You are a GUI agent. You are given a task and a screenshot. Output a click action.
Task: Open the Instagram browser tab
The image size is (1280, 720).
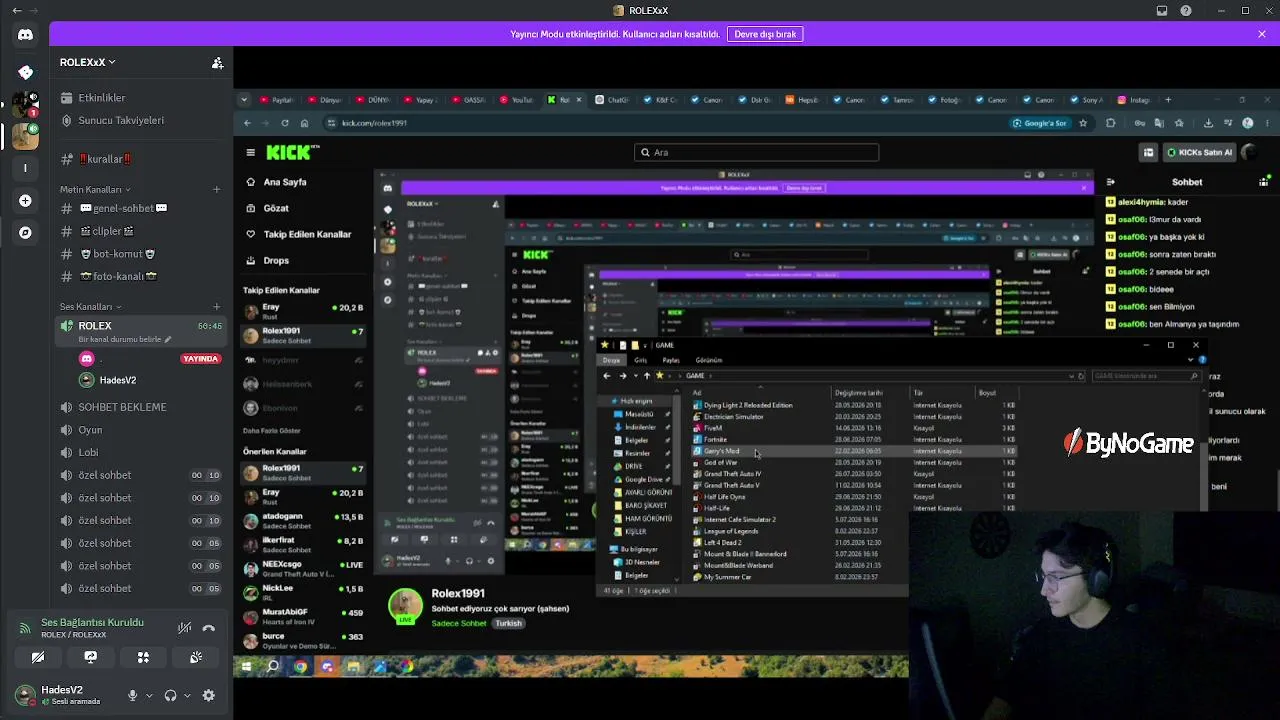pos(1134,100)
